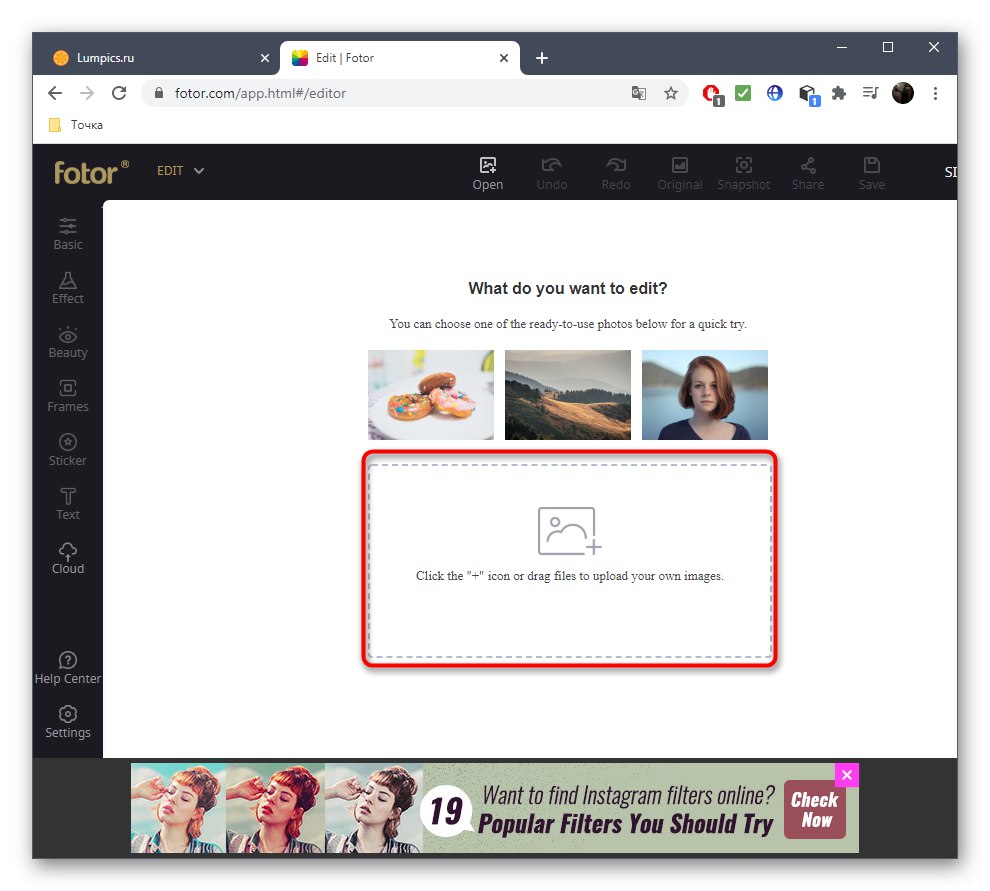990x891 pixels.
Task: Click the Snapshot icon in toolbar
Action: [x=744, y=172]
